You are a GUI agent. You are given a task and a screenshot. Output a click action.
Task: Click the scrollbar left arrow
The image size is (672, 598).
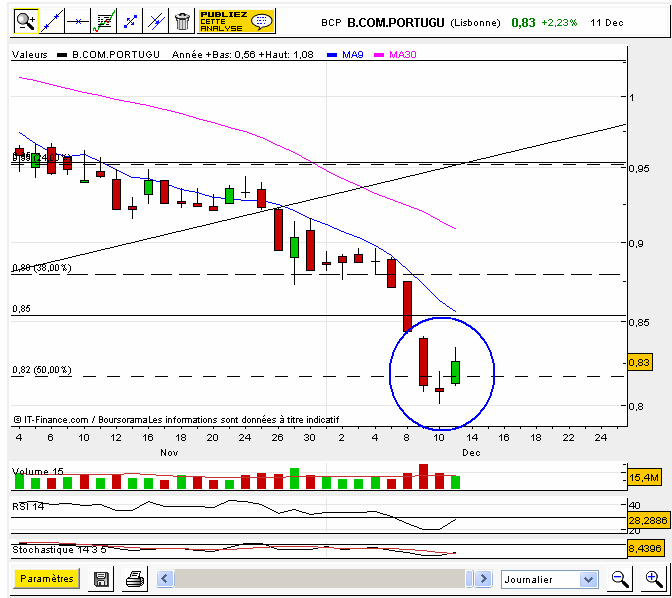tap(165, 579)
